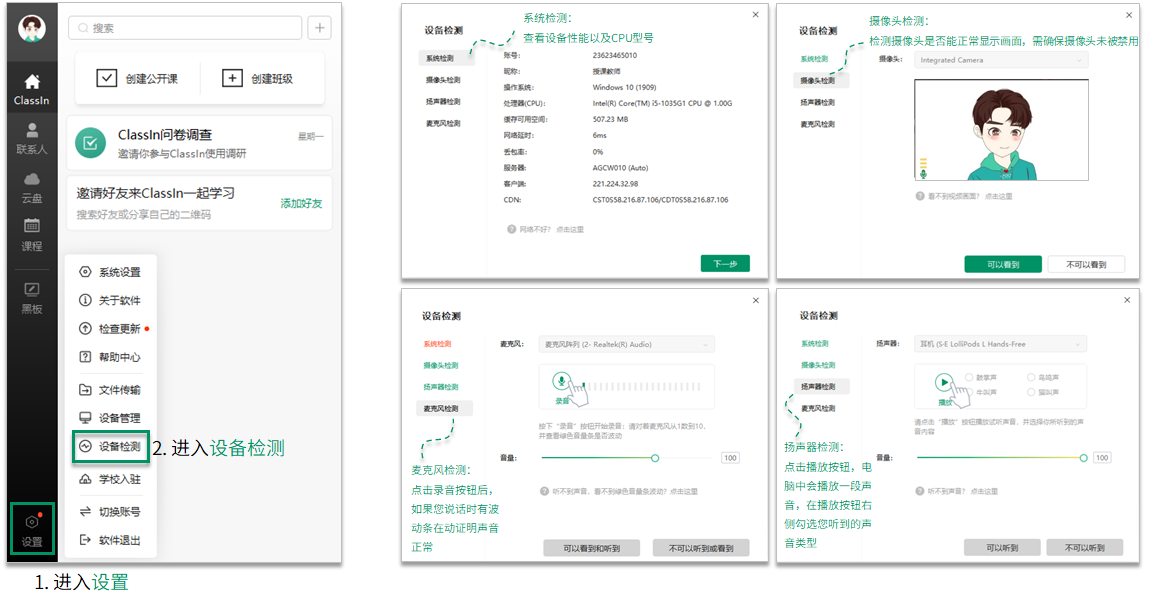The height and width of the screenshot is (603, 1156).
Task: Click the camera preview image
Action: 1001,130
